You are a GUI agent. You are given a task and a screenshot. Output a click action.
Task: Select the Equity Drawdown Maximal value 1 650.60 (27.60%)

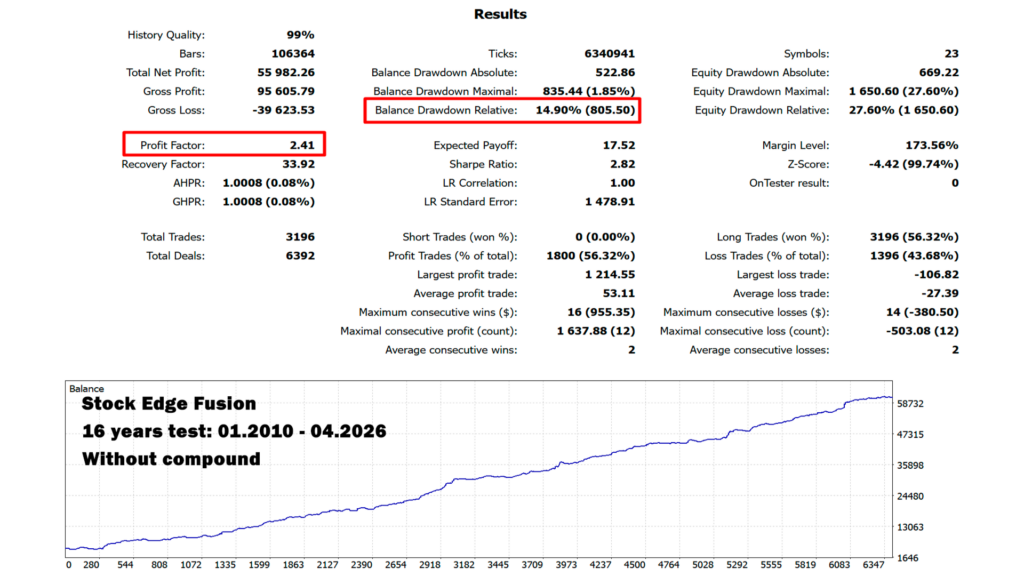(x=904, y=91)
